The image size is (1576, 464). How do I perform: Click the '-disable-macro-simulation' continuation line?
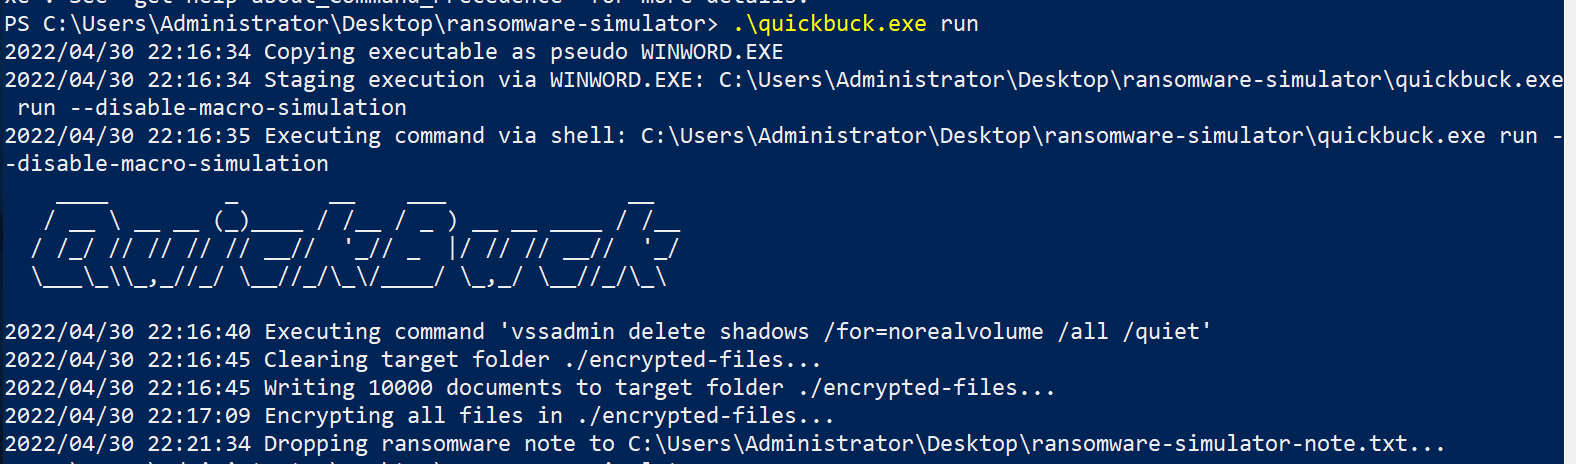(167, 163)
